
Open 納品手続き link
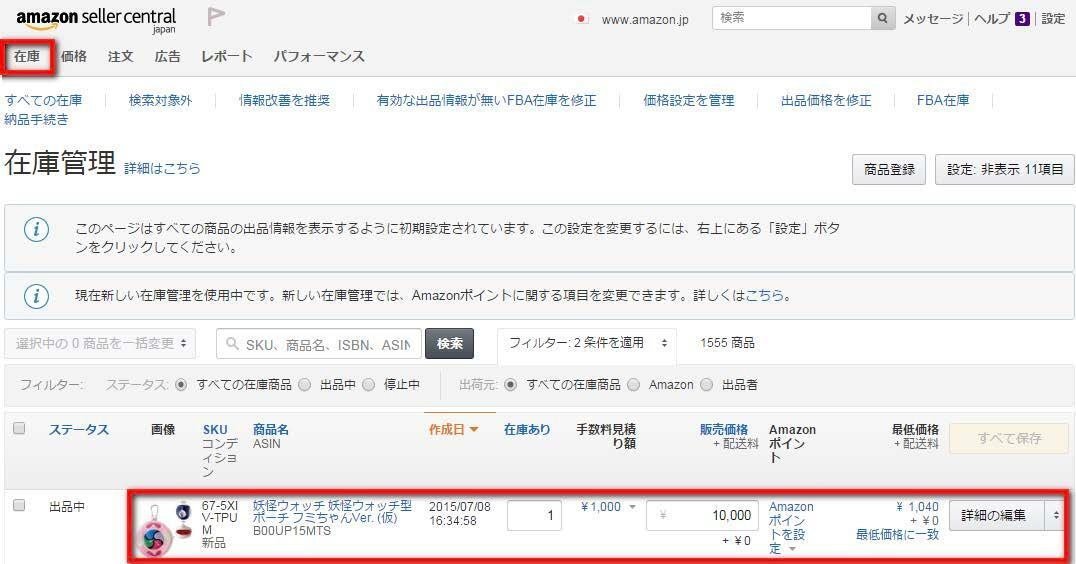pos(37,119)
